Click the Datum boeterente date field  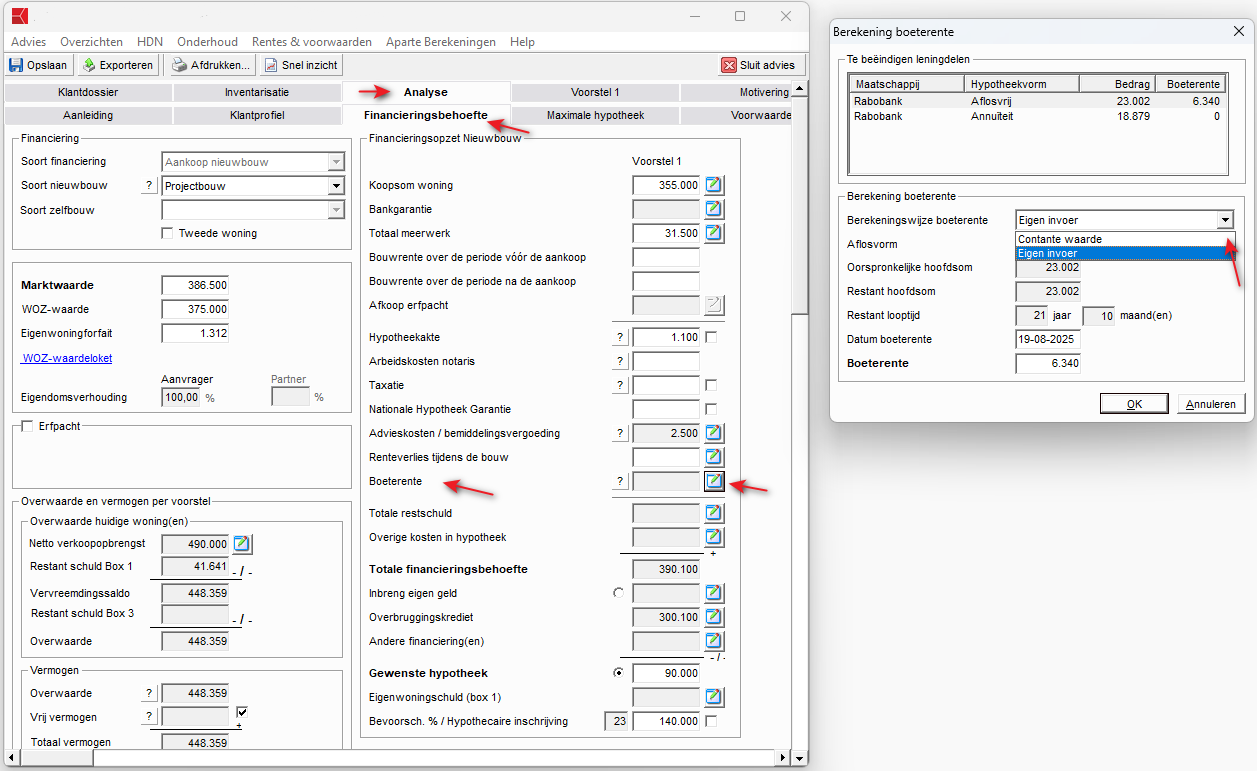click(x=1048, y=339)
